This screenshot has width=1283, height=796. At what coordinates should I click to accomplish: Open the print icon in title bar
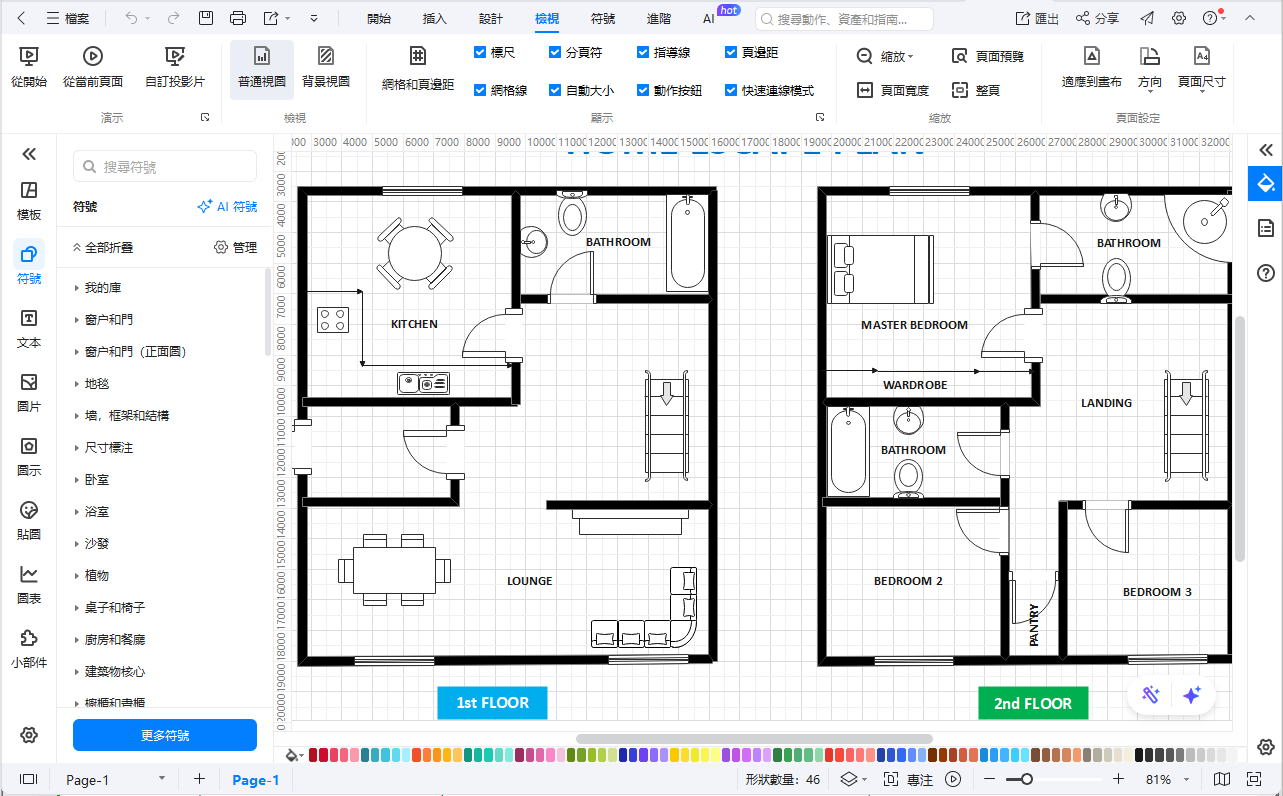[238, 18]
